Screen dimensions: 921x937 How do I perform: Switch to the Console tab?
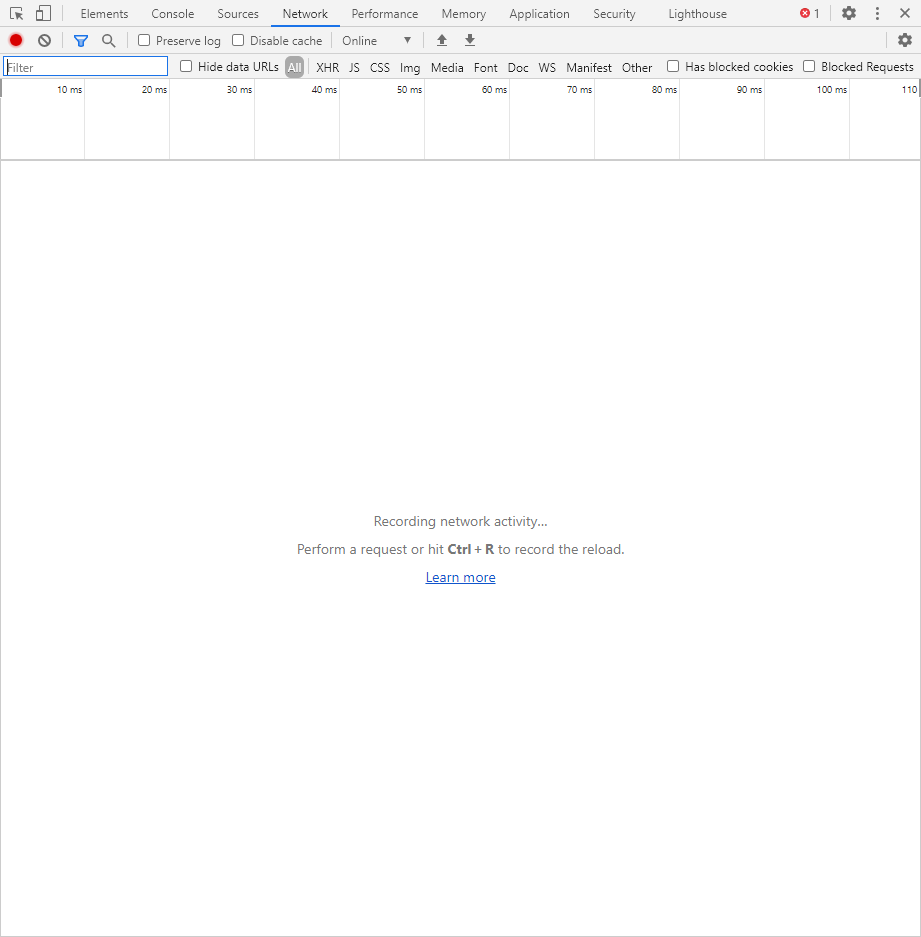[172, 14]
